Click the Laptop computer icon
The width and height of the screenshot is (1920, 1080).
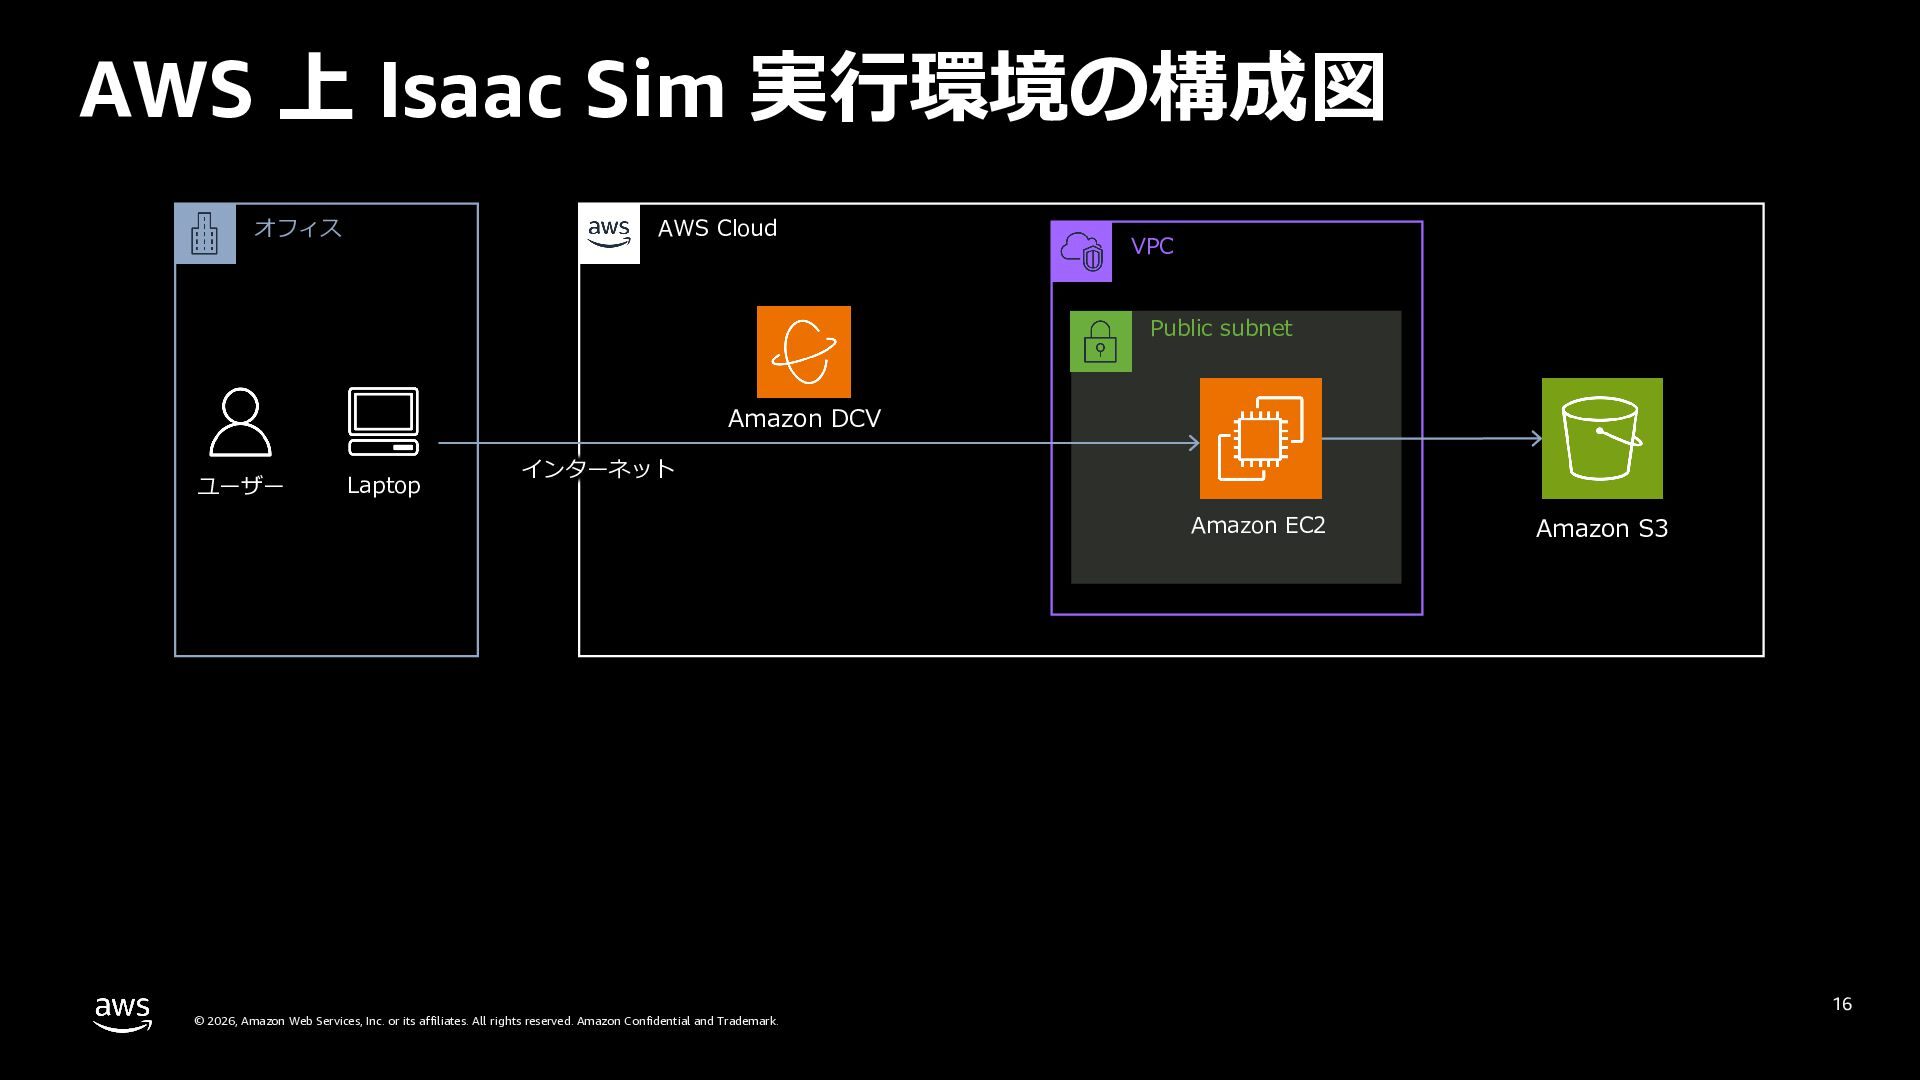383,421
